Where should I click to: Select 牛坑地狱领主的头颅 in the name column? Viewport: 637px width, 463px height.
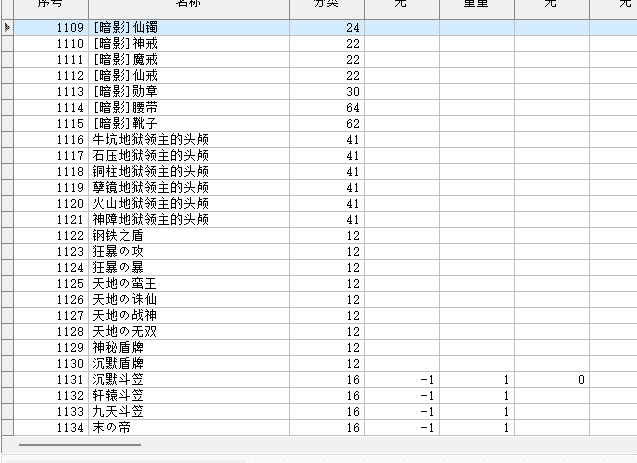[189, 140]
